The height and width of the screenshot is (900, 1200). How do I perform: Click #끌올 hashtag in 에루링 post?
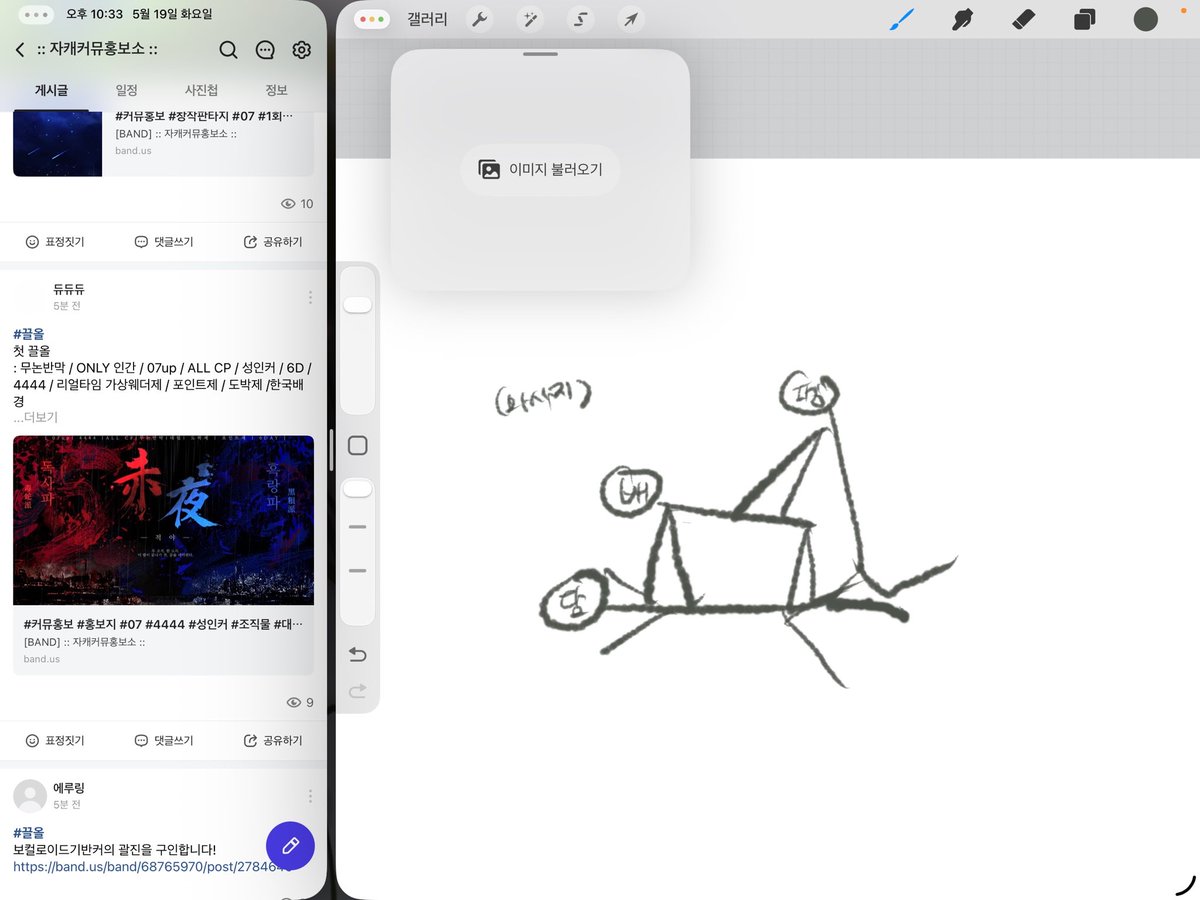click(28, 832)
